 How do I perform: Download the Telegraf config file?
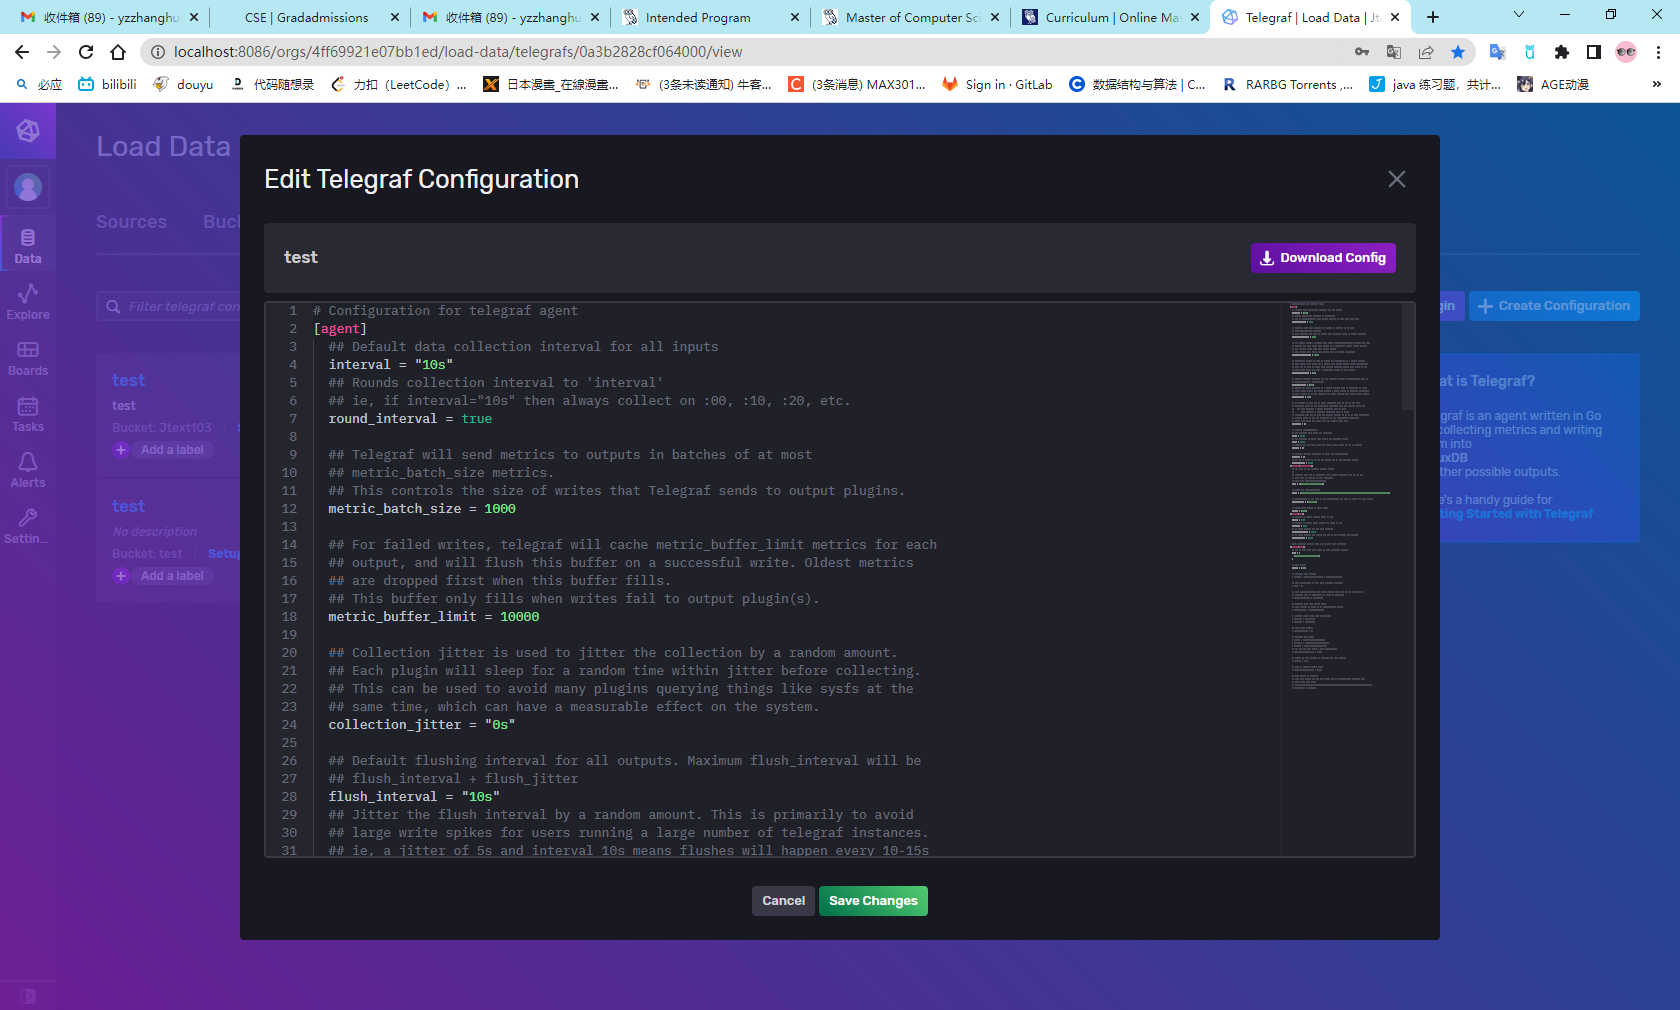point(1323,258)
